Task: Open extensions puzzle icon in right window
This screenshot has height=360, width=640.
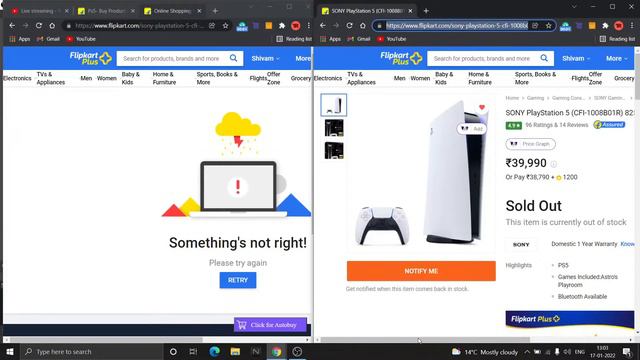Action: click(605, 26)
